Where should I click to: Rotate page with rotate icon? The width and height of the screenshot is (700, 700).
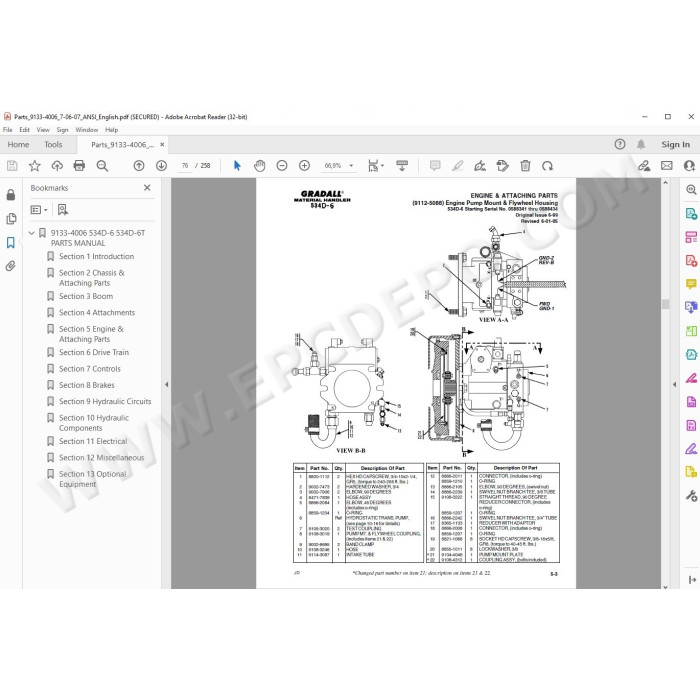[548, 166]
